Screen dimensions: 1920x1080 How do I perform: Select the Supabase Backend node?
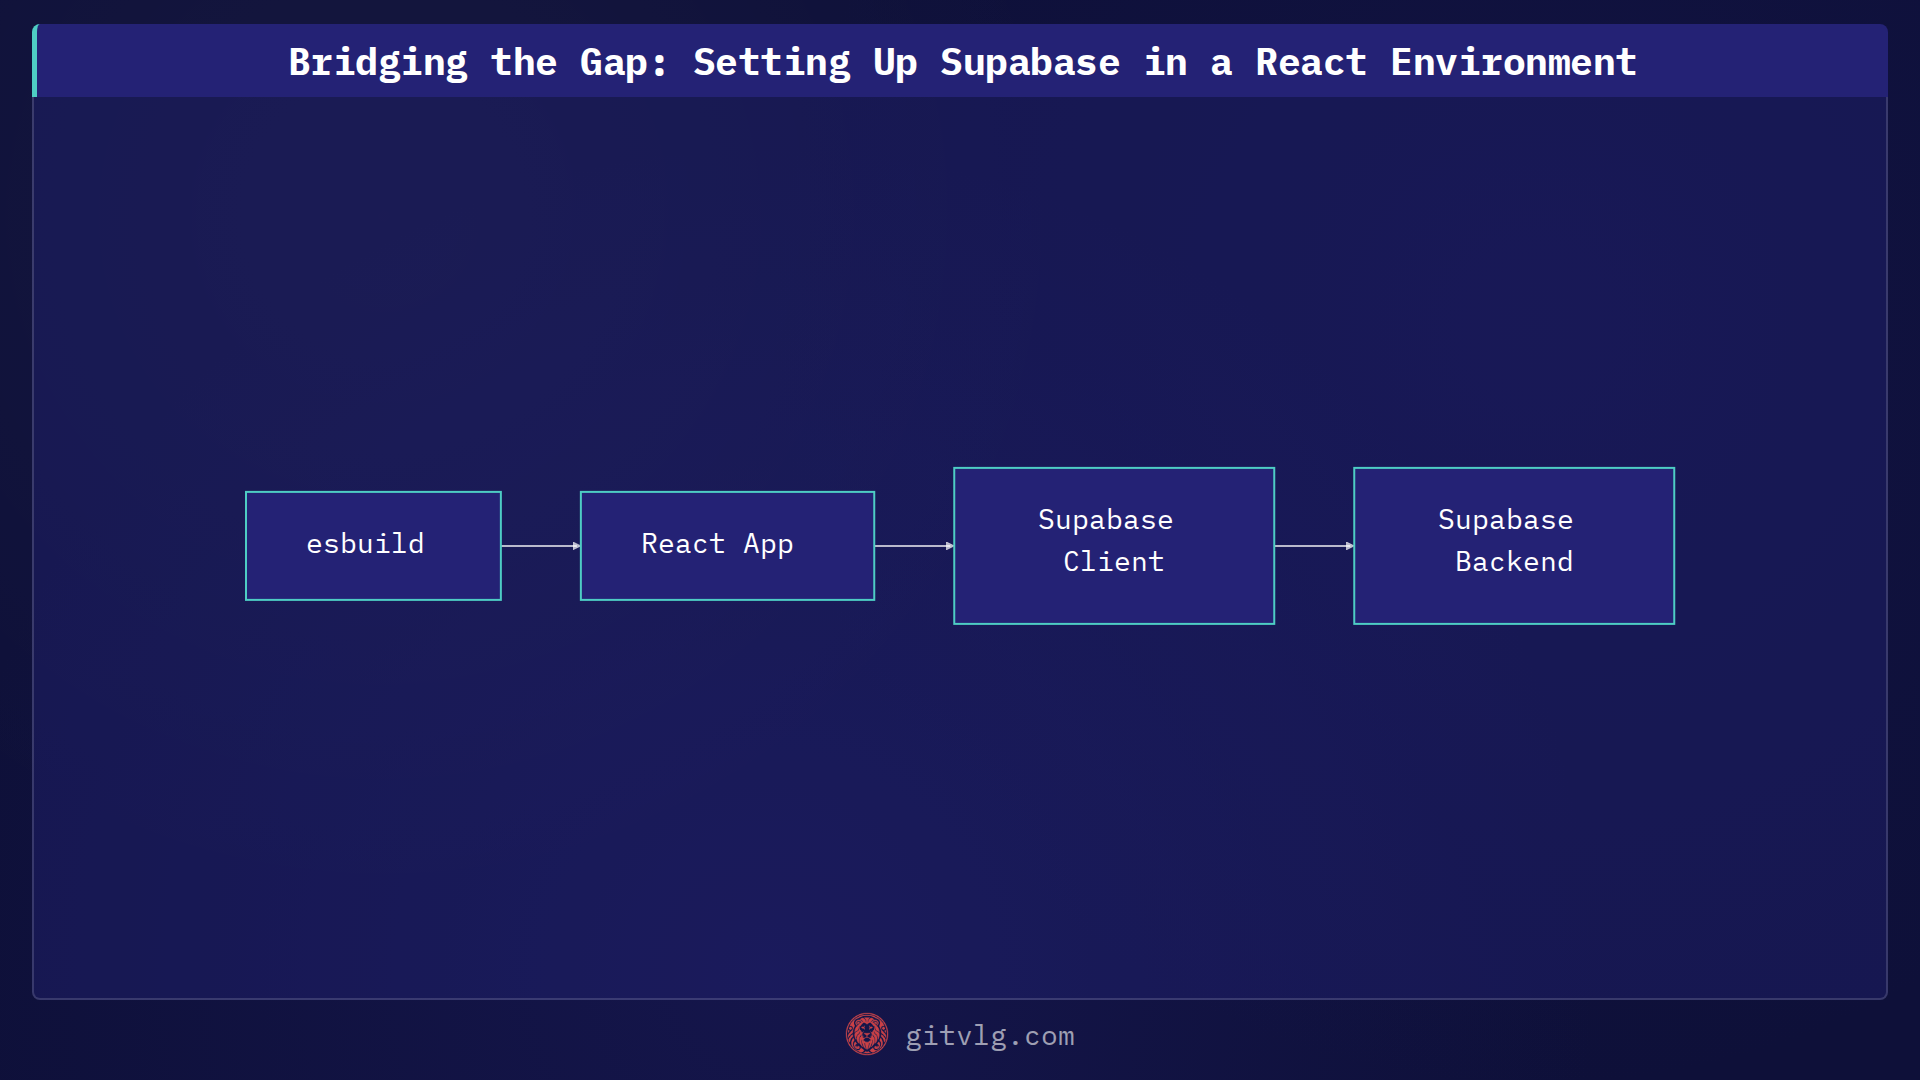click(1514, 546)
